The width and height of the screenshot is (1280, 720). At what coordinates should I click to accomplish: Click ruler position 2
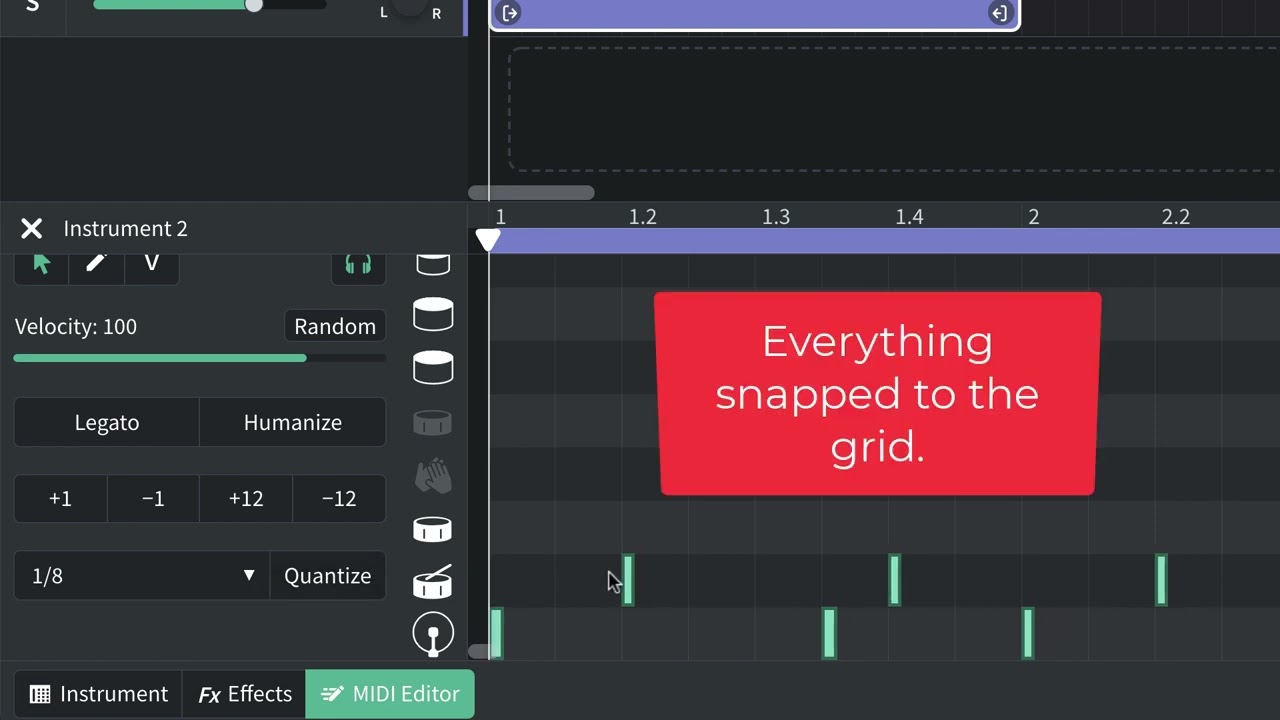tap(1034, 217)
